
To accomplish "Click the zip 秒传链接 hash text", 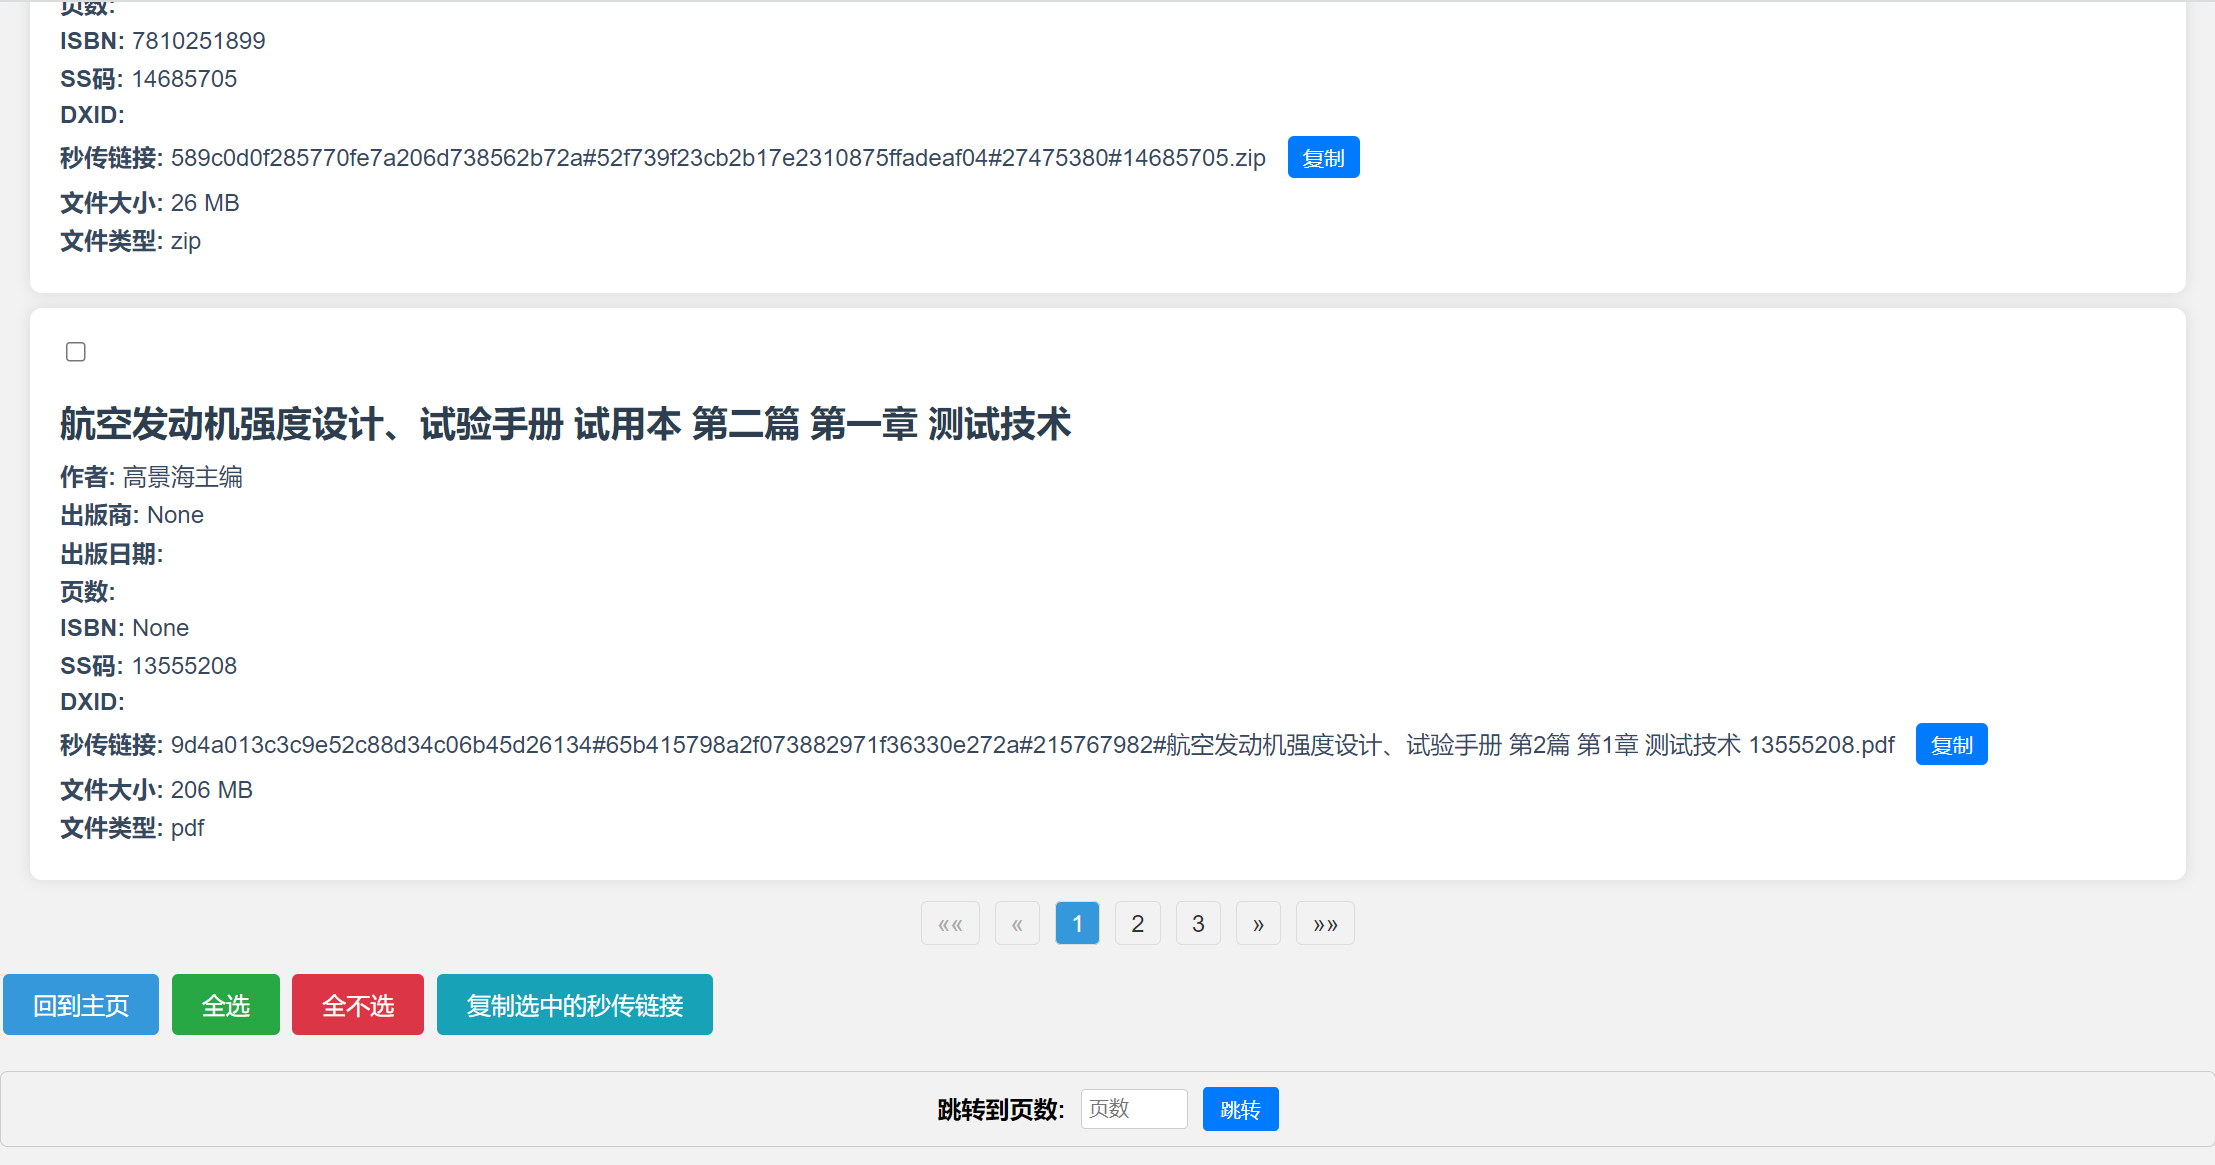I will click(717, 158).
